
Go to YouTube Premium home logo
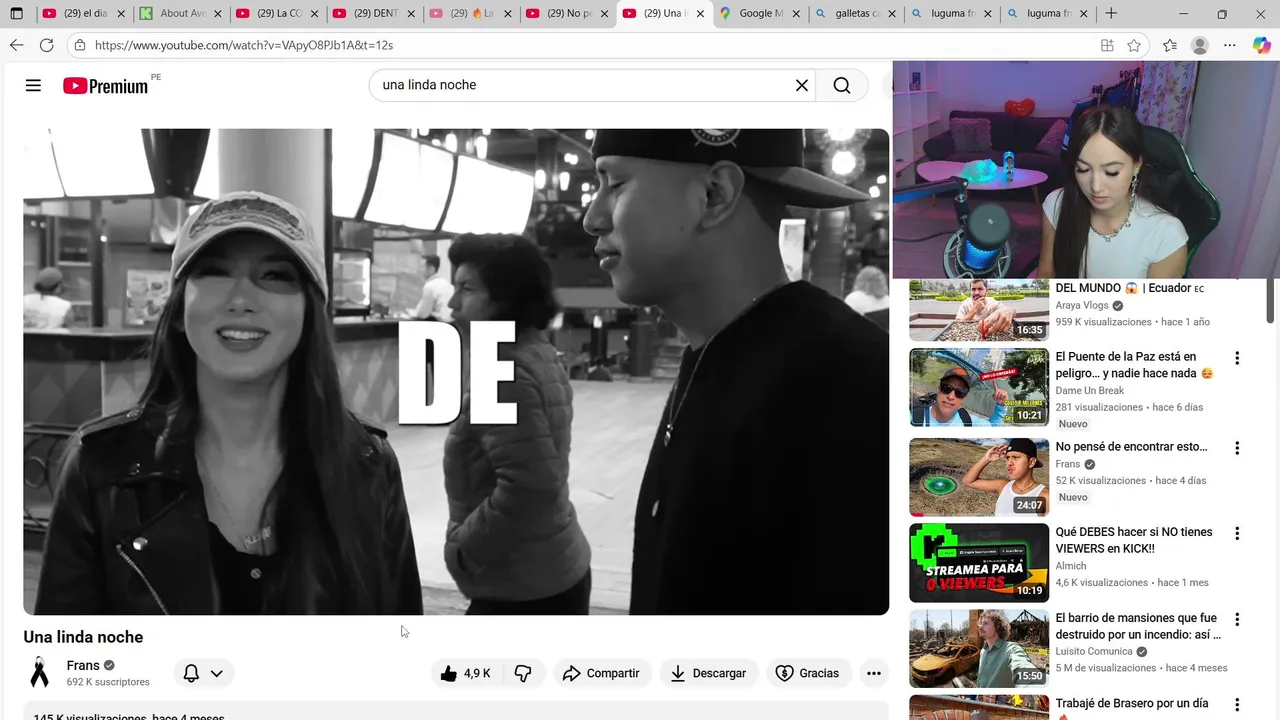point(105,86)
